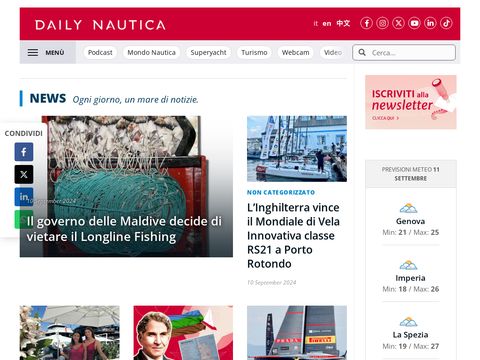
Task: Click the NEWS section heading
Action: point(48,98)
